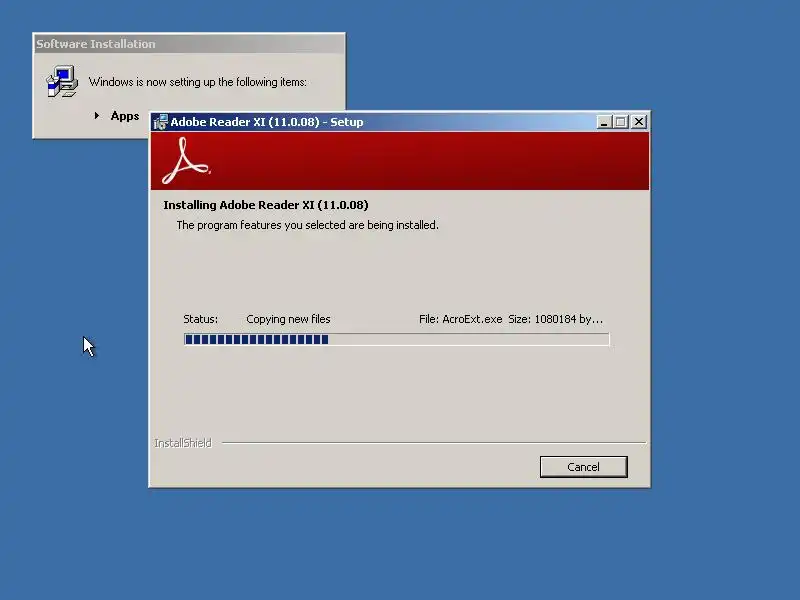Expand the Apps arrow in Software Installation
Image resolution: width=800 pixels, height=600 pixels.
click(x=96, y=116)
